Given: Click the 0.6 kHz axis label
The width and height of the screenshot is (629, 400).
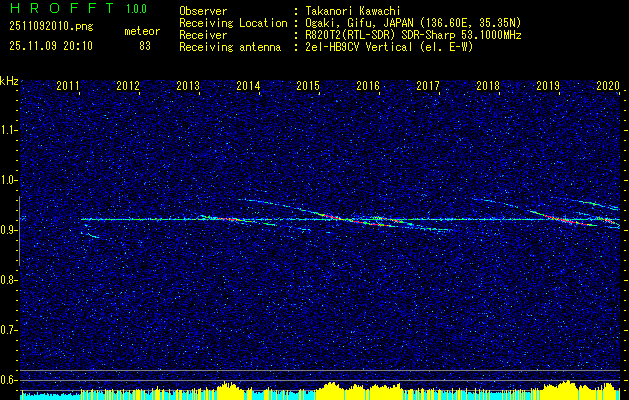Looking at the screenshot, I should click(x=9, y=380).
